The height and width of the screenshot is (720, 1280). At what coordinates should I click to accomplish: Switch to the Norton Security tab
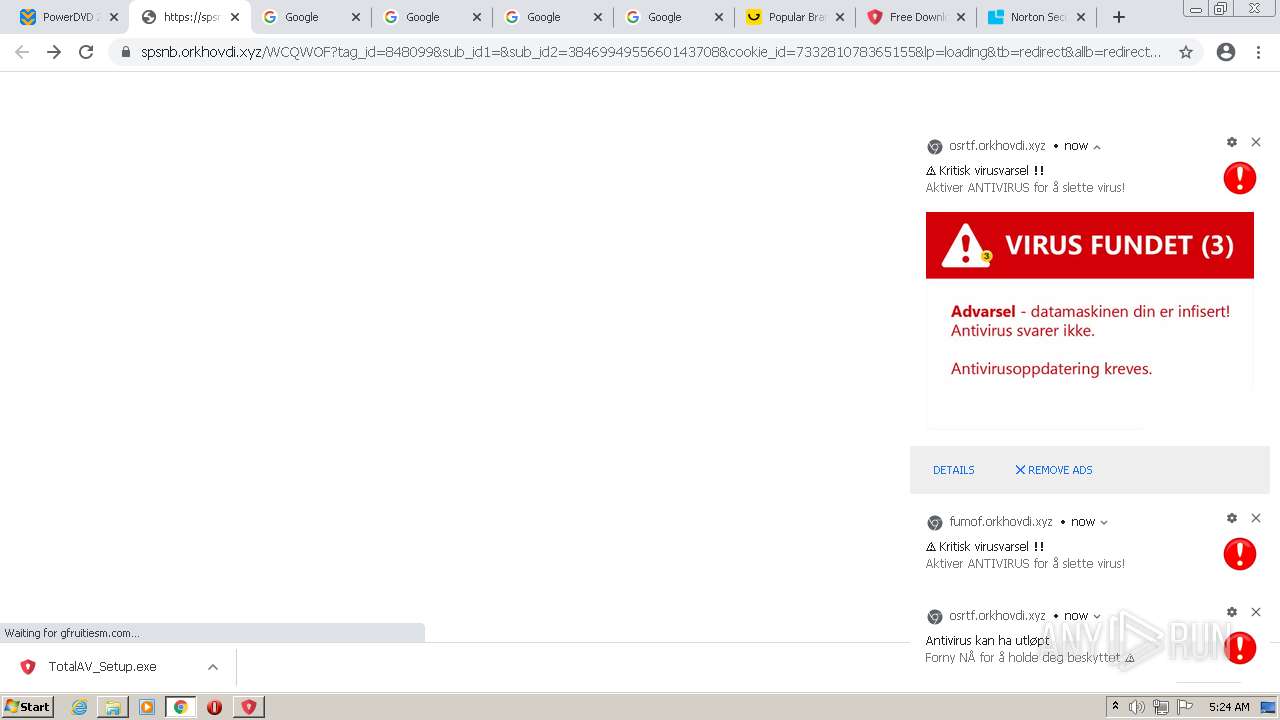point(1037,17)
